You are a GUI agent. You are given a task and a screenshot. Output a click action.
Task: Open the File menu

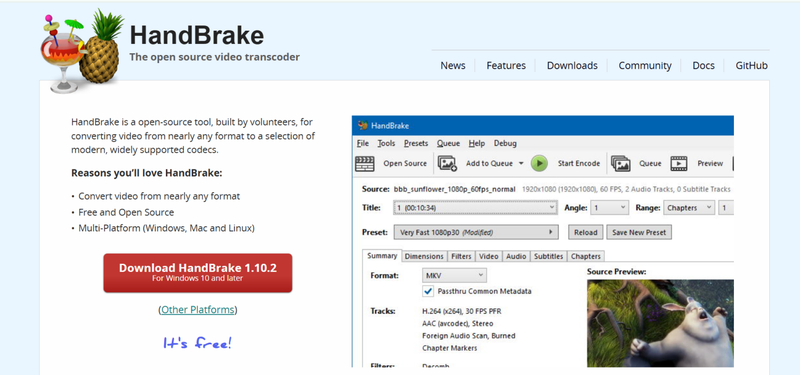click(x=362, y=143)
